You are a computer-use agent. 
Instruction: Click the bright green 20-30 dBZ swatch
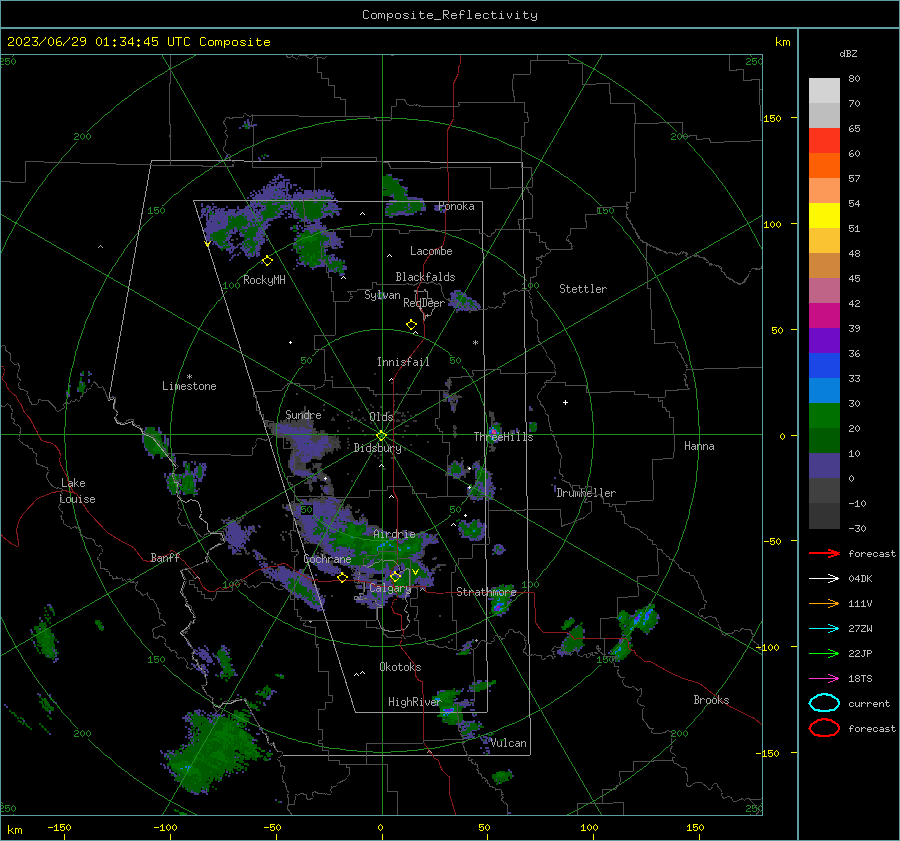[824, 416]
